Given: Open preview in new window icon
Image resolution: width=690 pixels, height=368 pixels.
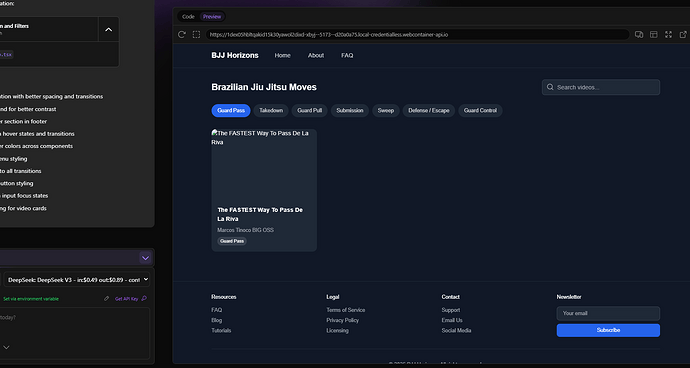Looking at the screenshot, I should pos(683,34).
